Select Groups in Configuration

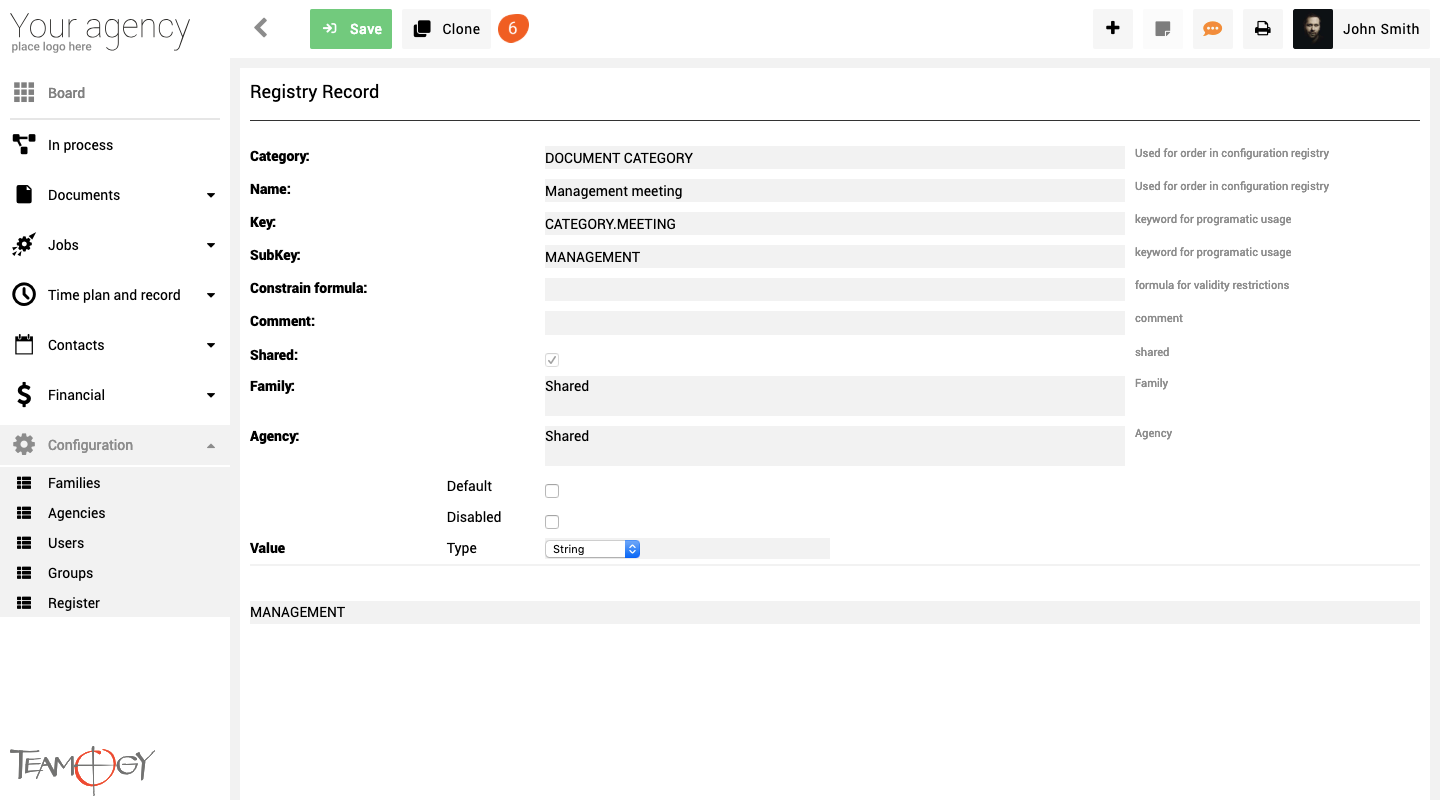pyautogui.click(x=70, y=573)
